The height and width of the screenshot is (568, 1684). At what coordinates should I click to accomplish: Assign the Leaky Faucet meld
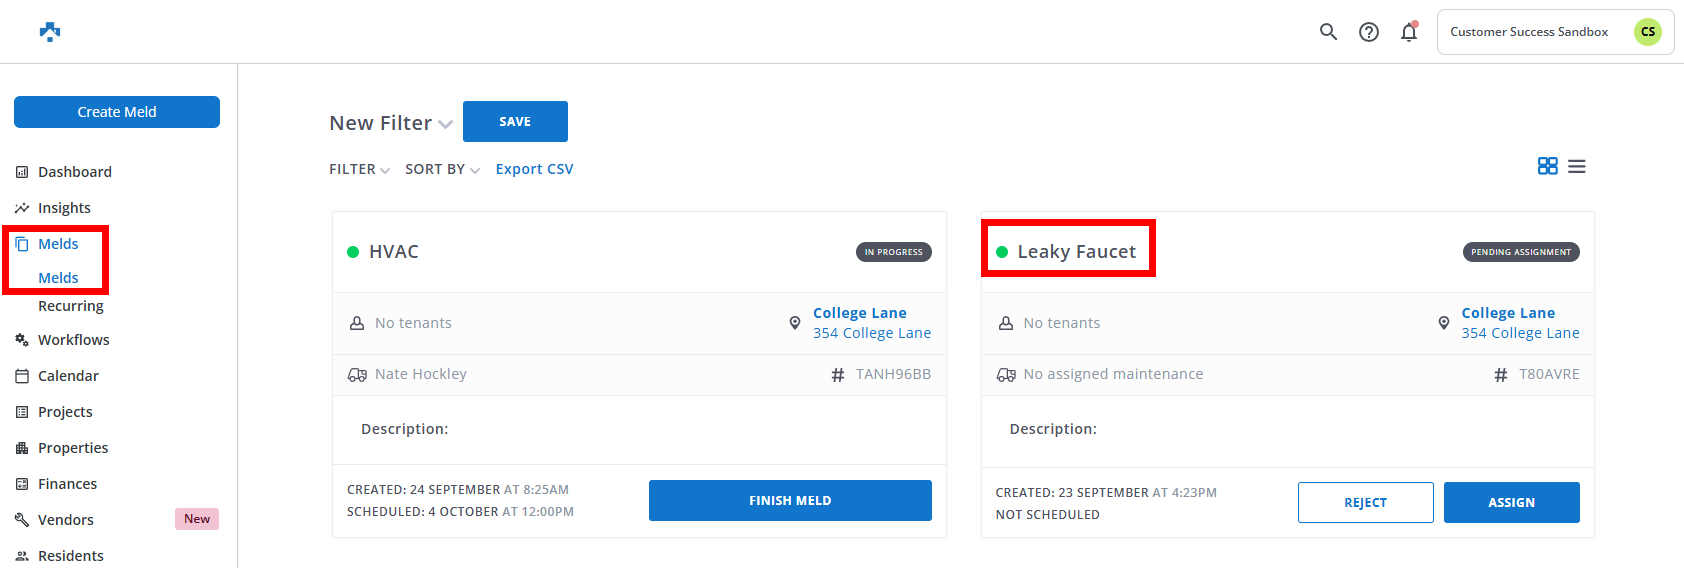point(1511,502)
